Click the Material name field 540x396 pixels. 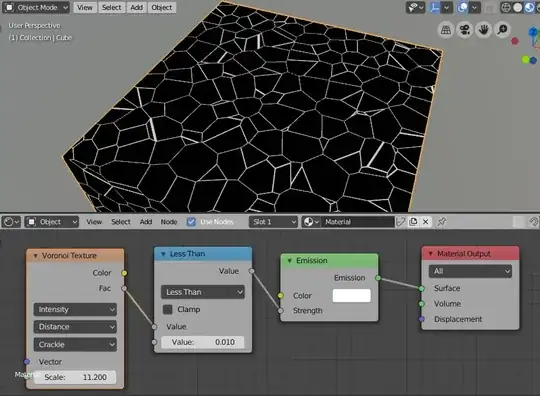(x=357, y=222)
